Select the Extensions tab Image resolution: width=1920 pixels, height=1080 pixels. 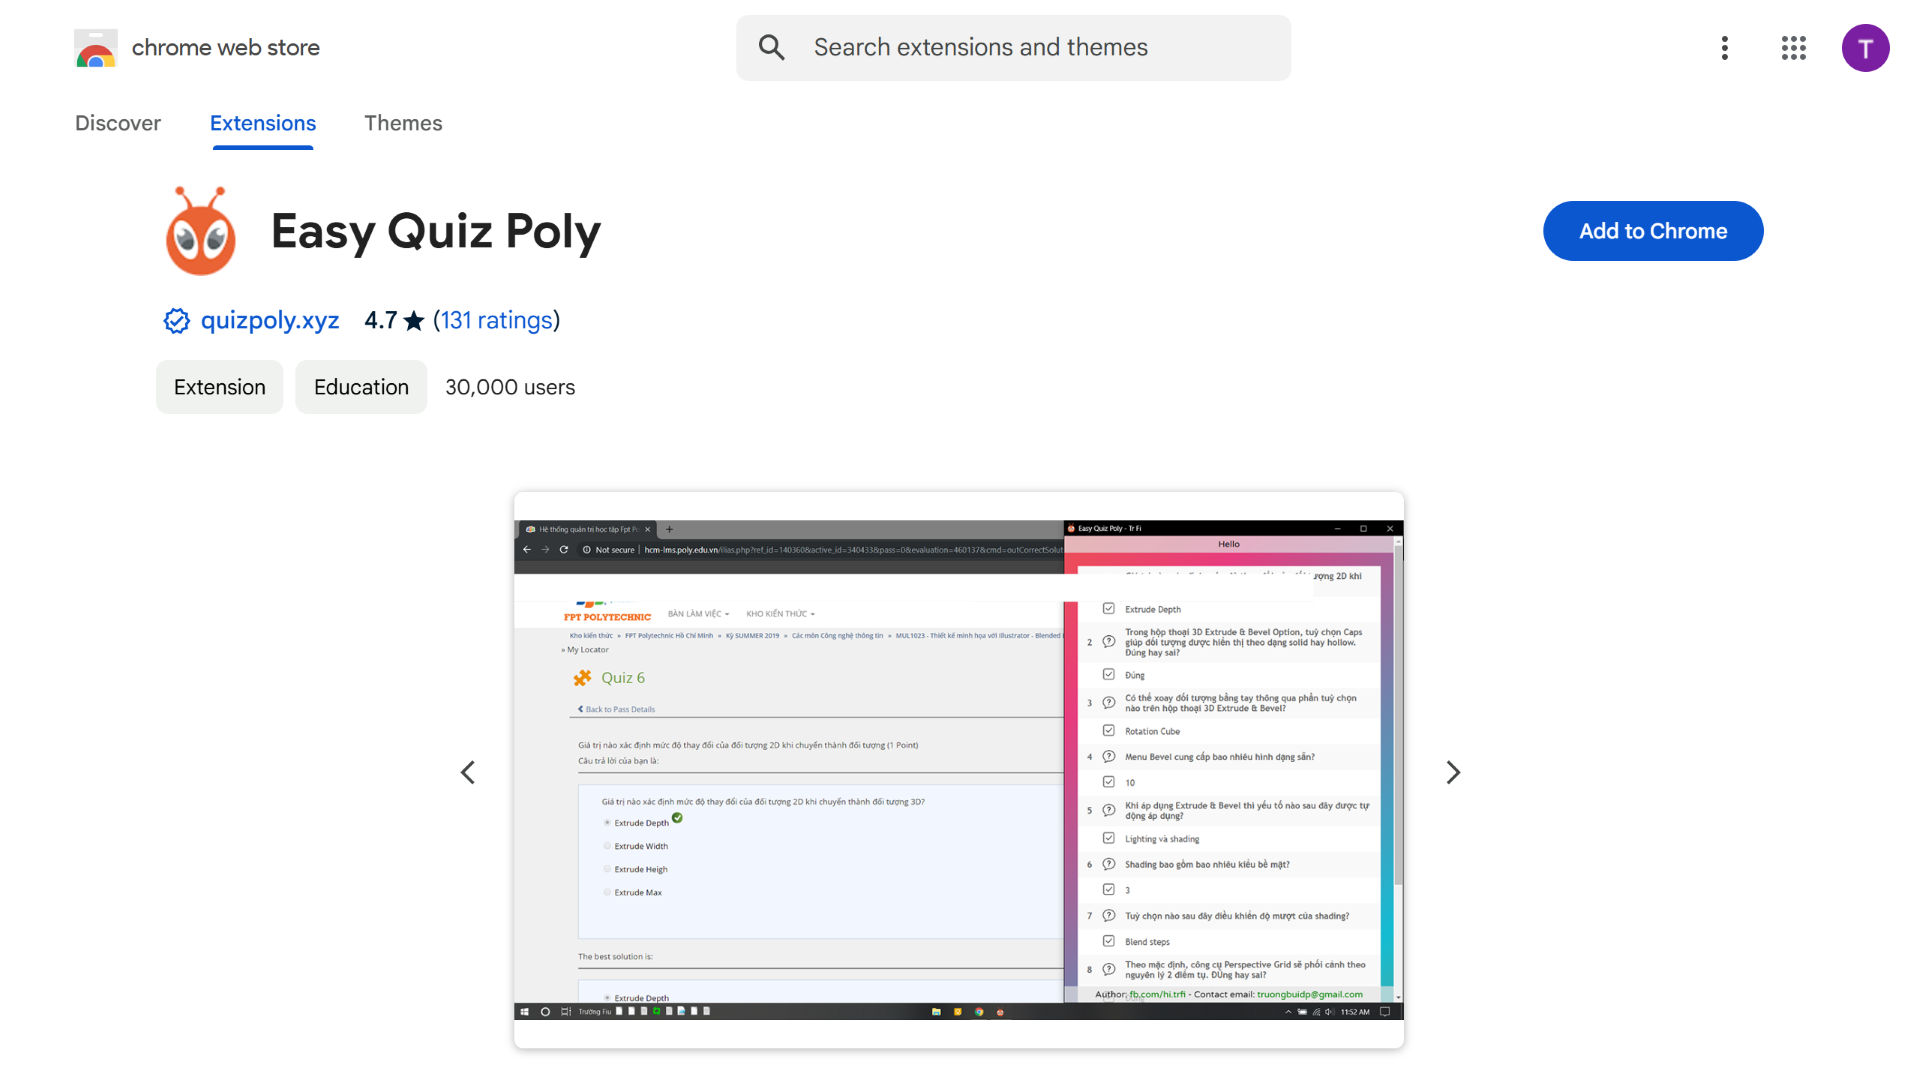[262, 123]
